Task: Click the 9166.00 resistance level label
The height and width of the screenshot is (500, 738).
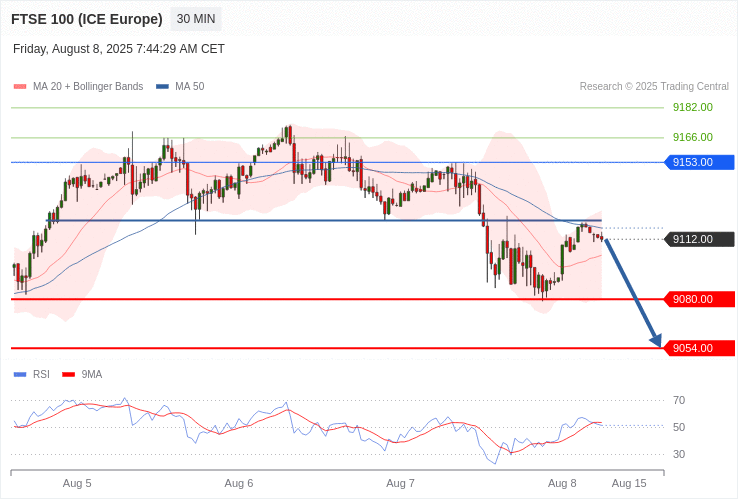Action: (x=692, y=137)
